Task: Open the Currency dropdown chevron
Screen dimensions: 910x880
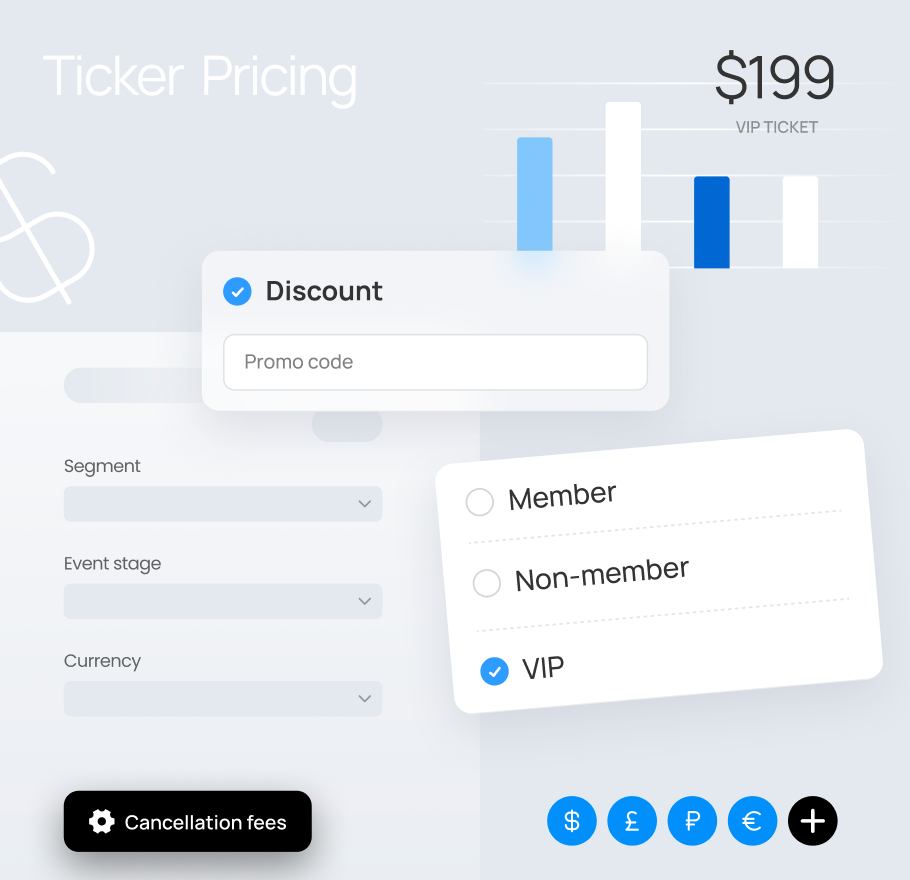Action: [x=364, y=698]
